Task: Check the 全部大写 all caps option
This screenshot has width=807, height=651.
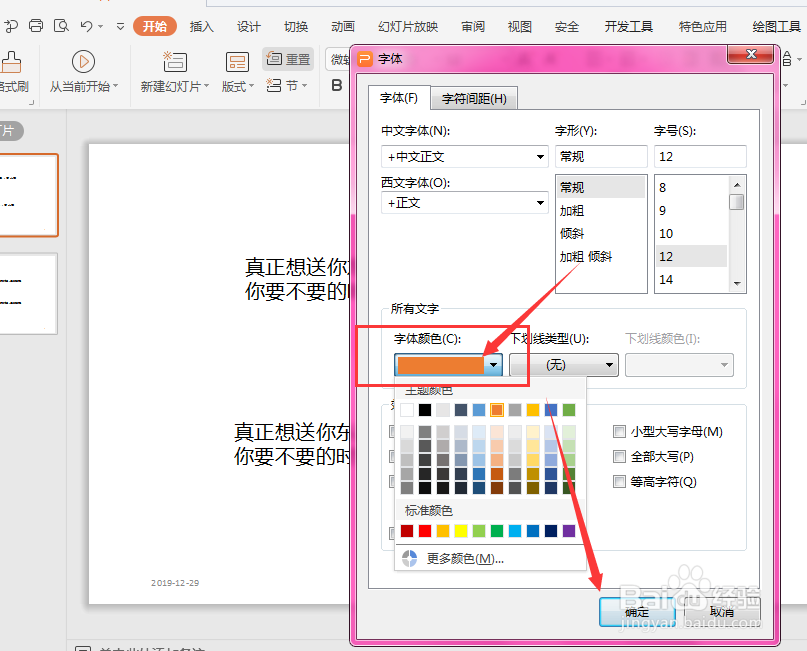Action: (x=618, y=456)
